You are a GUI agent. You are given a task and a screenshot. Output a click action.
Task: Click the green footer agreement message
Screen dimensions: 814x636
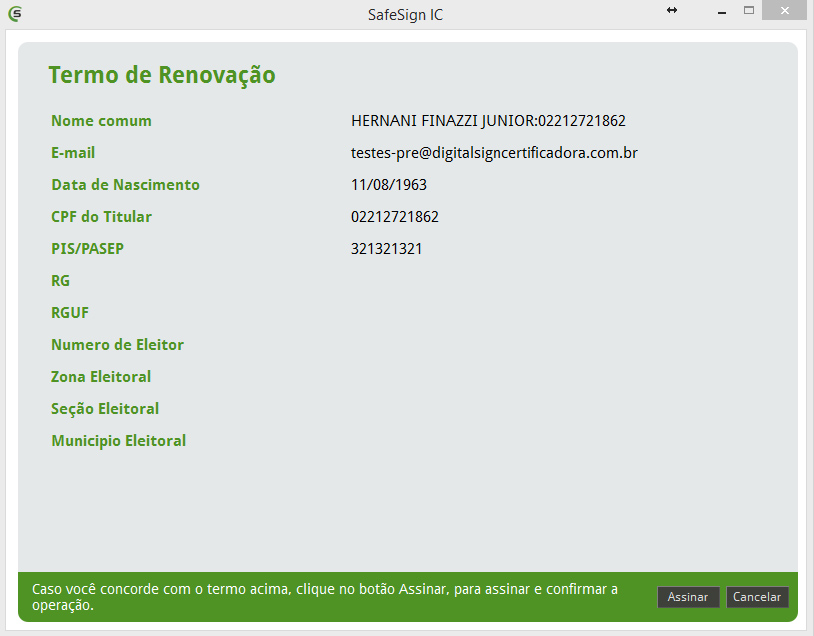click(325, 597)
